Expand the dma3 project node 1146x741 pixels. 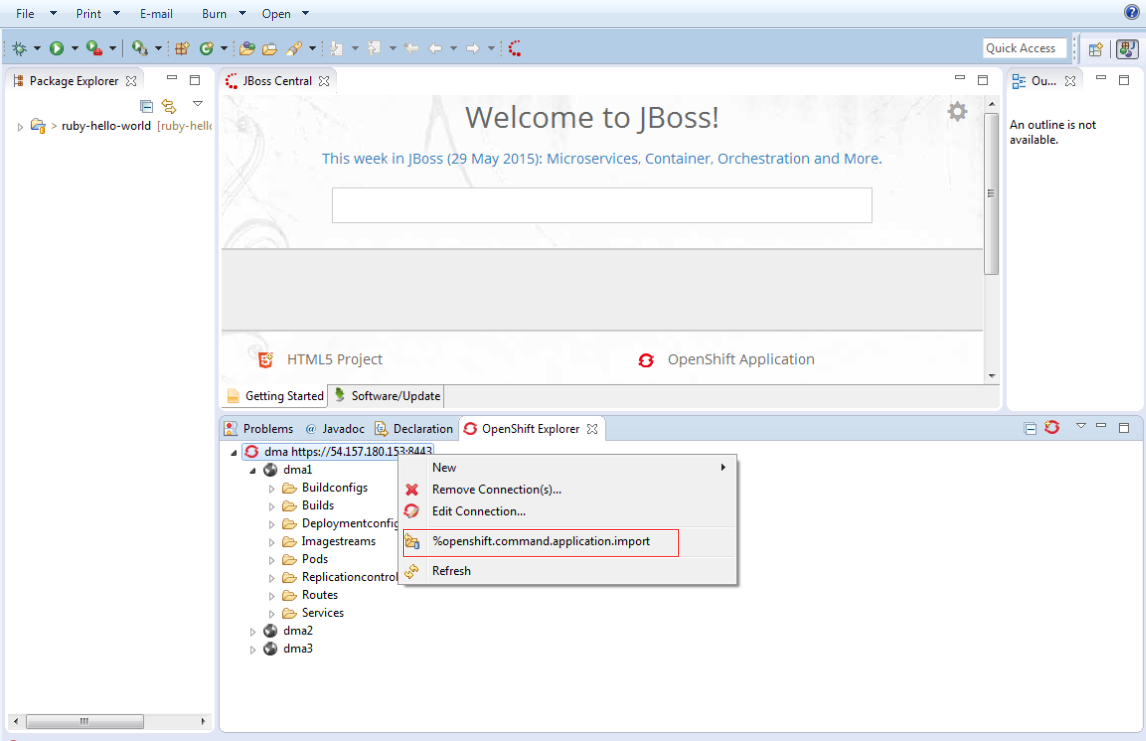[x=253, y=650]
